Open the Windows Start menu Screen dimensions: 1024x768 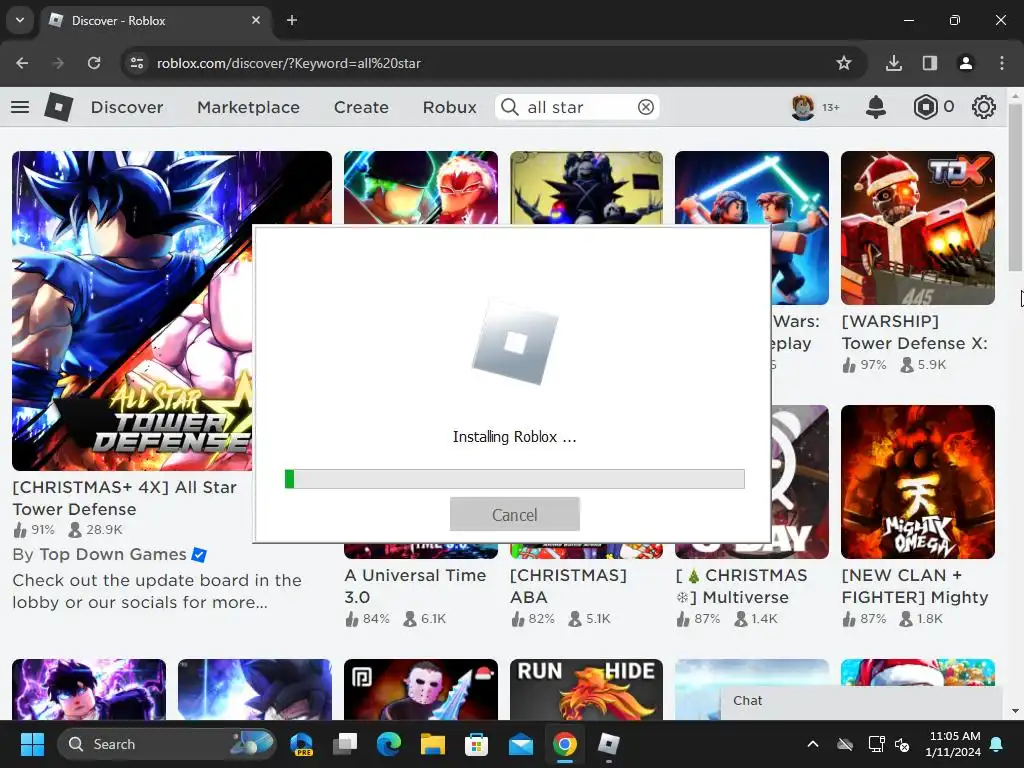pos(32,744)
